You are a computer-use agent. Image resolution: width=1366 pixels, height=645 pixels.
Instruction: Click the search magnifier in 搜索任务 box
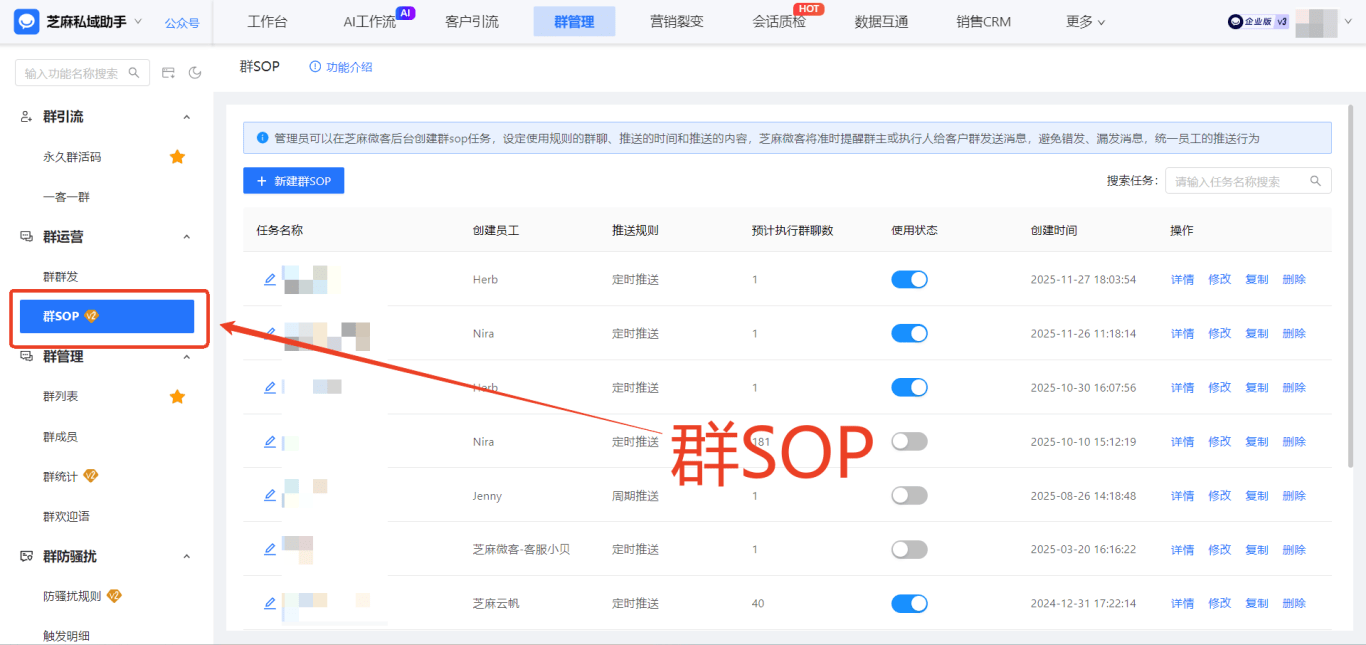click(1314, 181)
